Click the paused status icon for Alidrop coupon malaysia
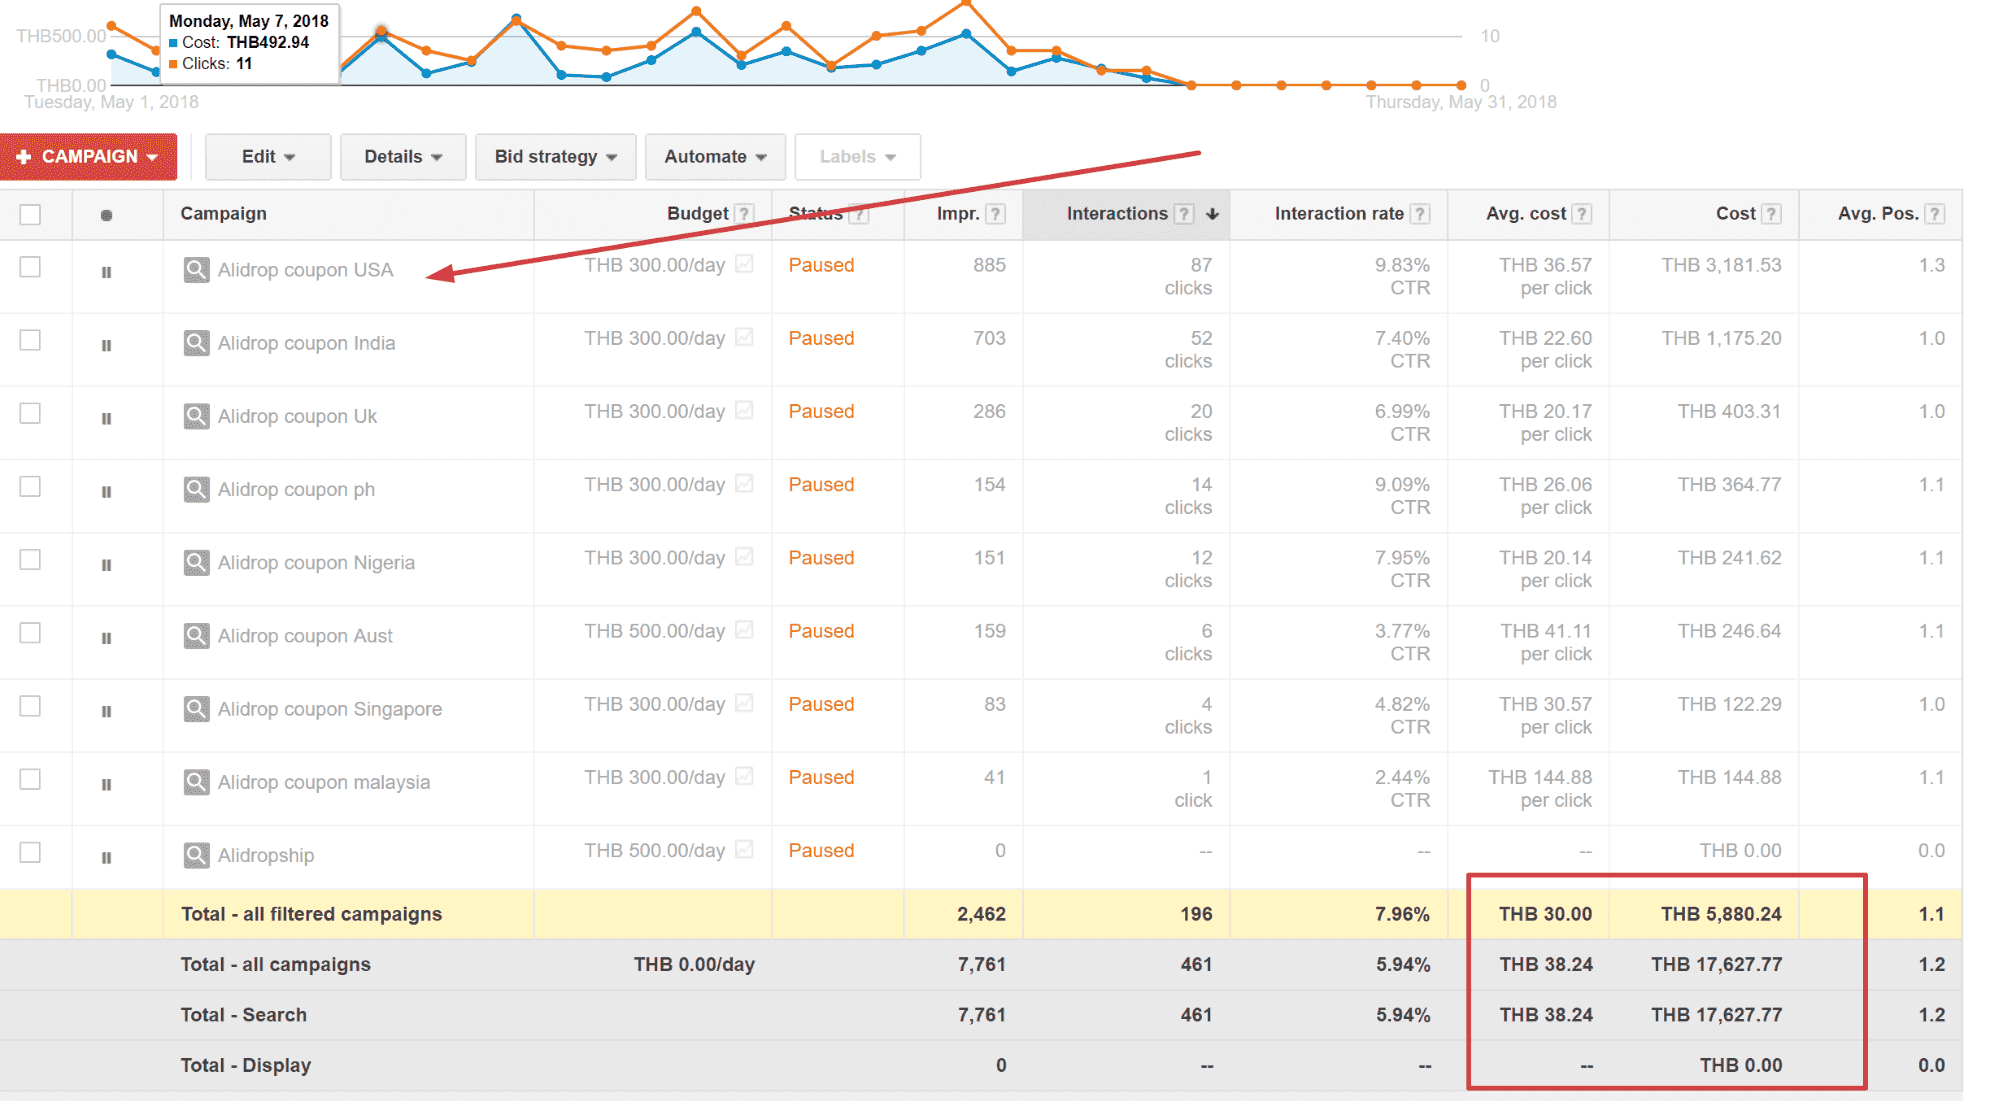Viewport: 1999px width, 1102px height. (106, 784)
